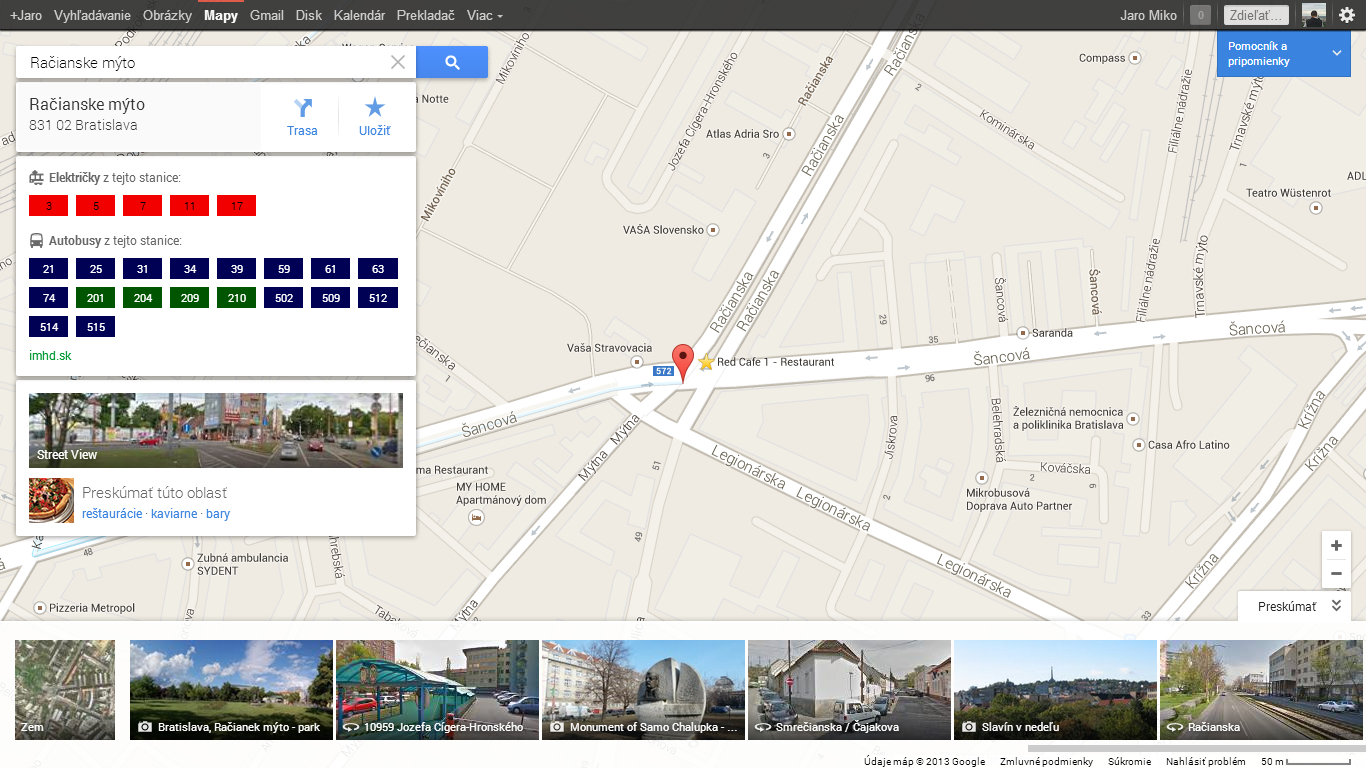Open Kalendár from the top bar
1366x768 pixels.
359,16
